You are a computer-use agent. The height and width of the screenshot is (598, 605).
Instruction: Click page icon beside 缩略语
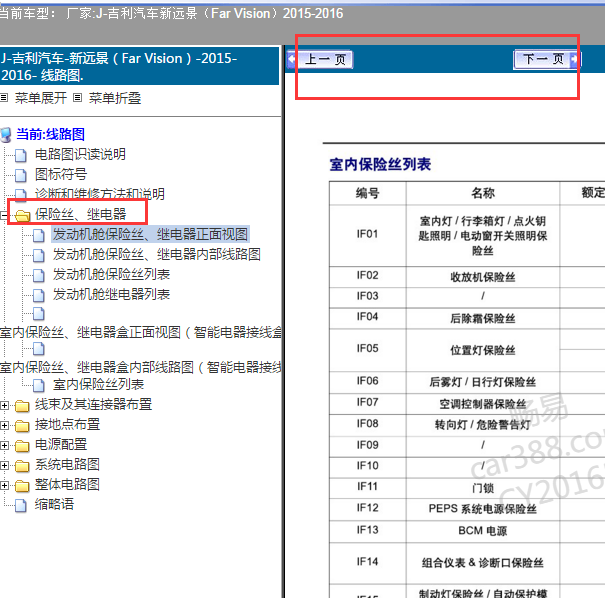pos(21,505)
